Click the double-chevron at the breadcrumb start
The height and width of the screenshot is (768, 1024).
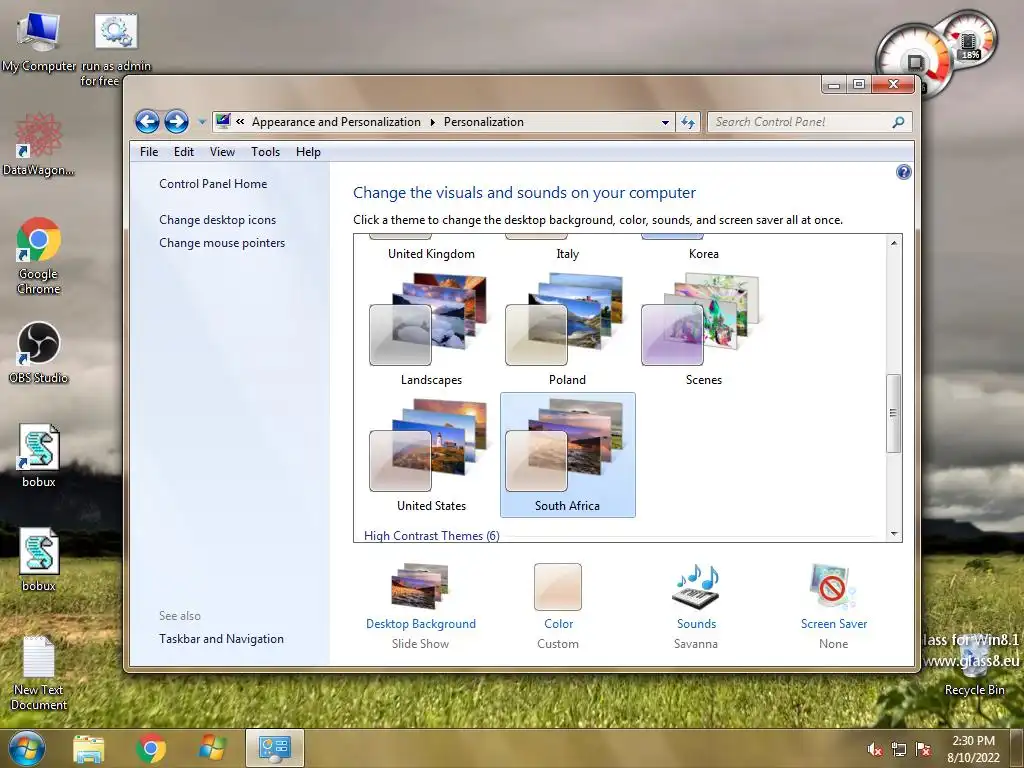point(240,121)
